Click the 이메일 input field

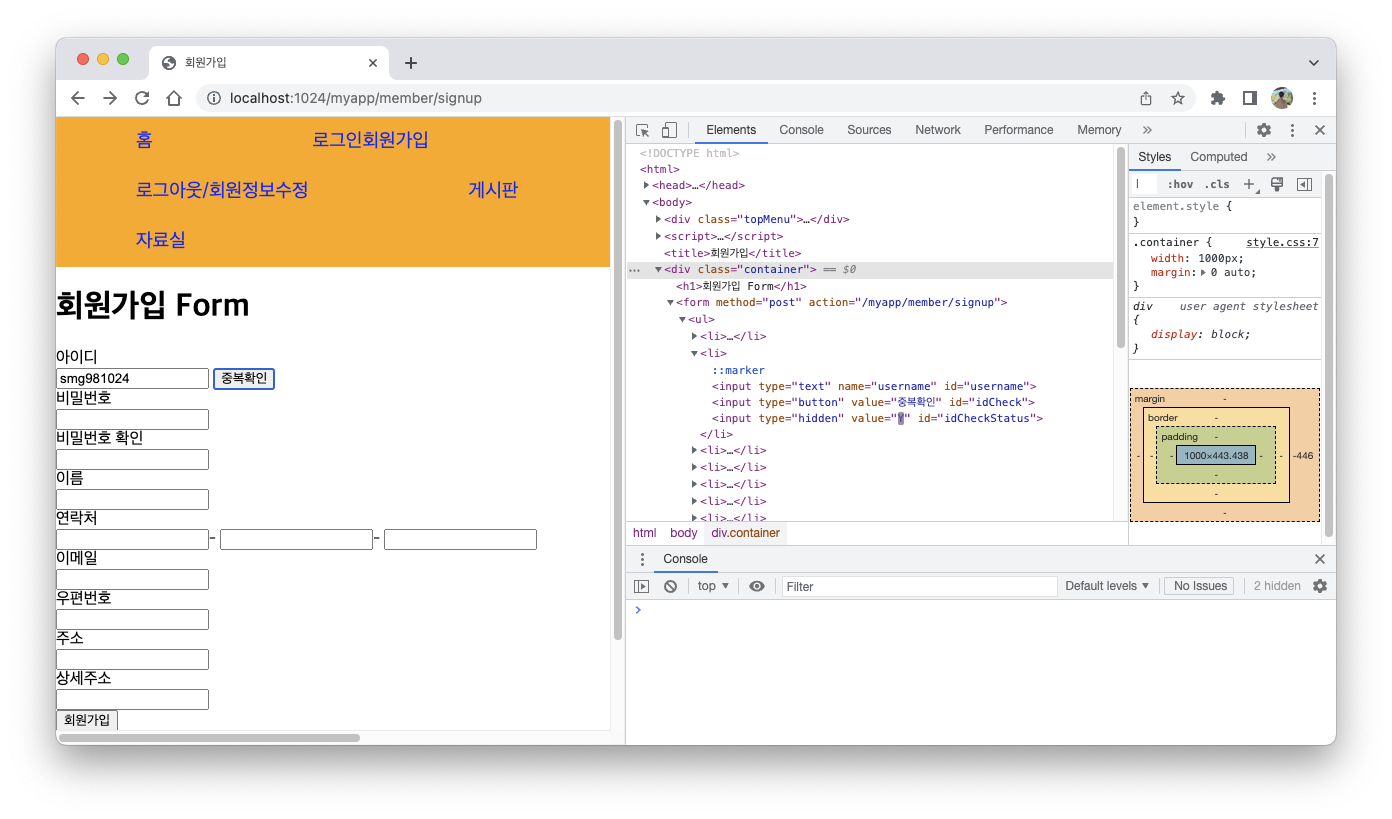pyautogui.click(x=132, y=579)
